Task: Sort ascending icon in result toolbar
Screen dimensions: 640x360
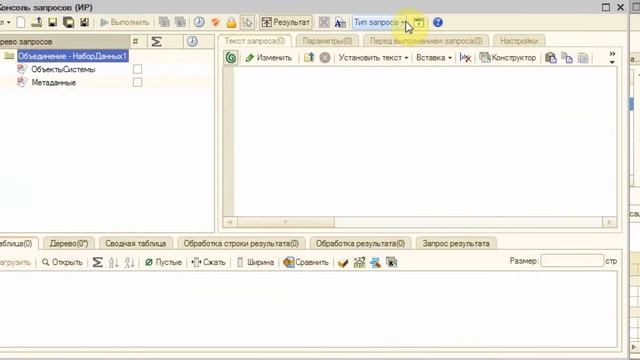Action: [113, 262]
